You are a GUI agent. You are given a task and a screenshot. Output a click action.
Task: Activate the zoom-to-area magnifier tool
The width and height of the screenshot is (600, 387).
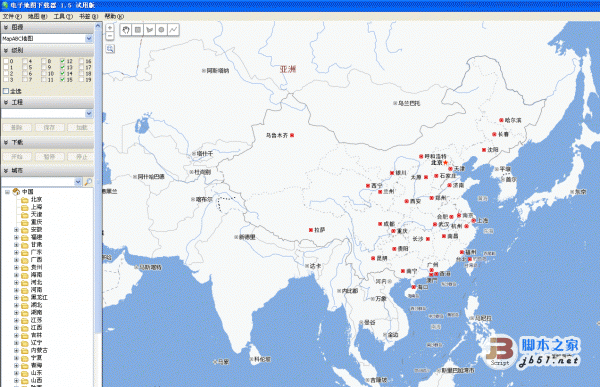[x=110, y=49]
